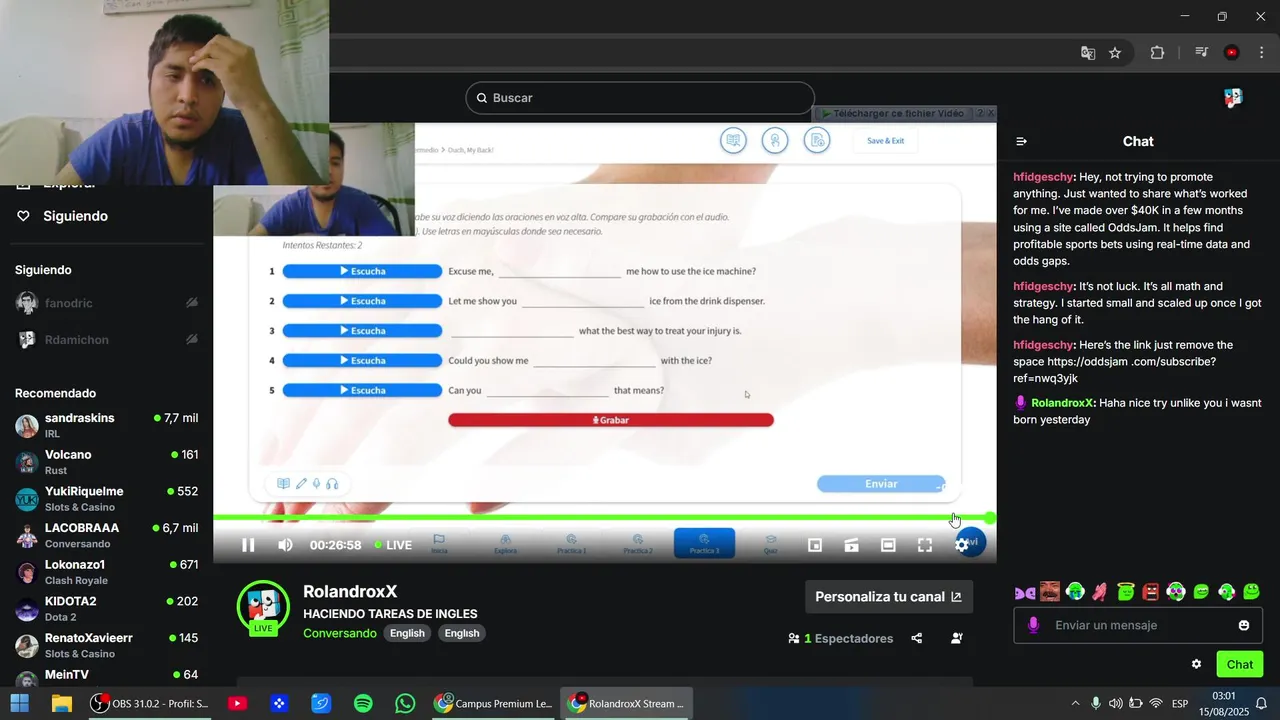Insert the purple fish-shaped emote
This screenshot has width=1280, height=720.
point(1025,592)
